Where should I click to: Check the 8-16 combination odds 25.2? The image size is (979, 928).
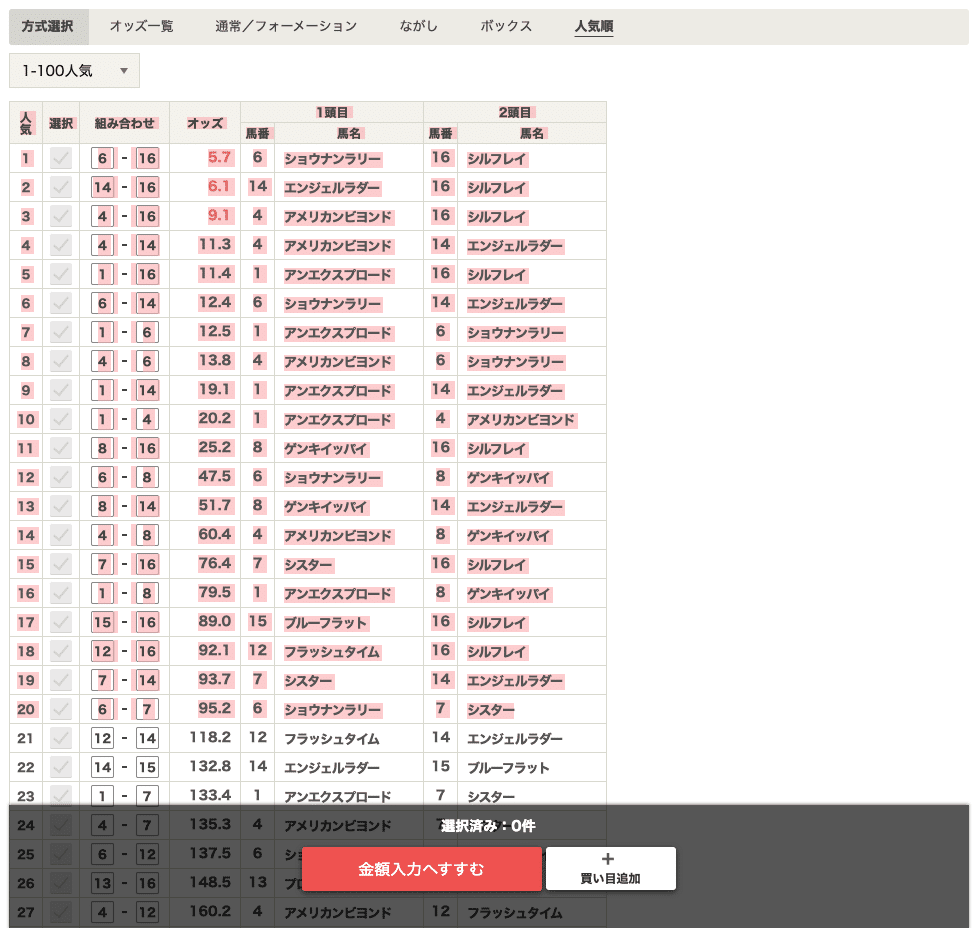[x=61, y=448]
